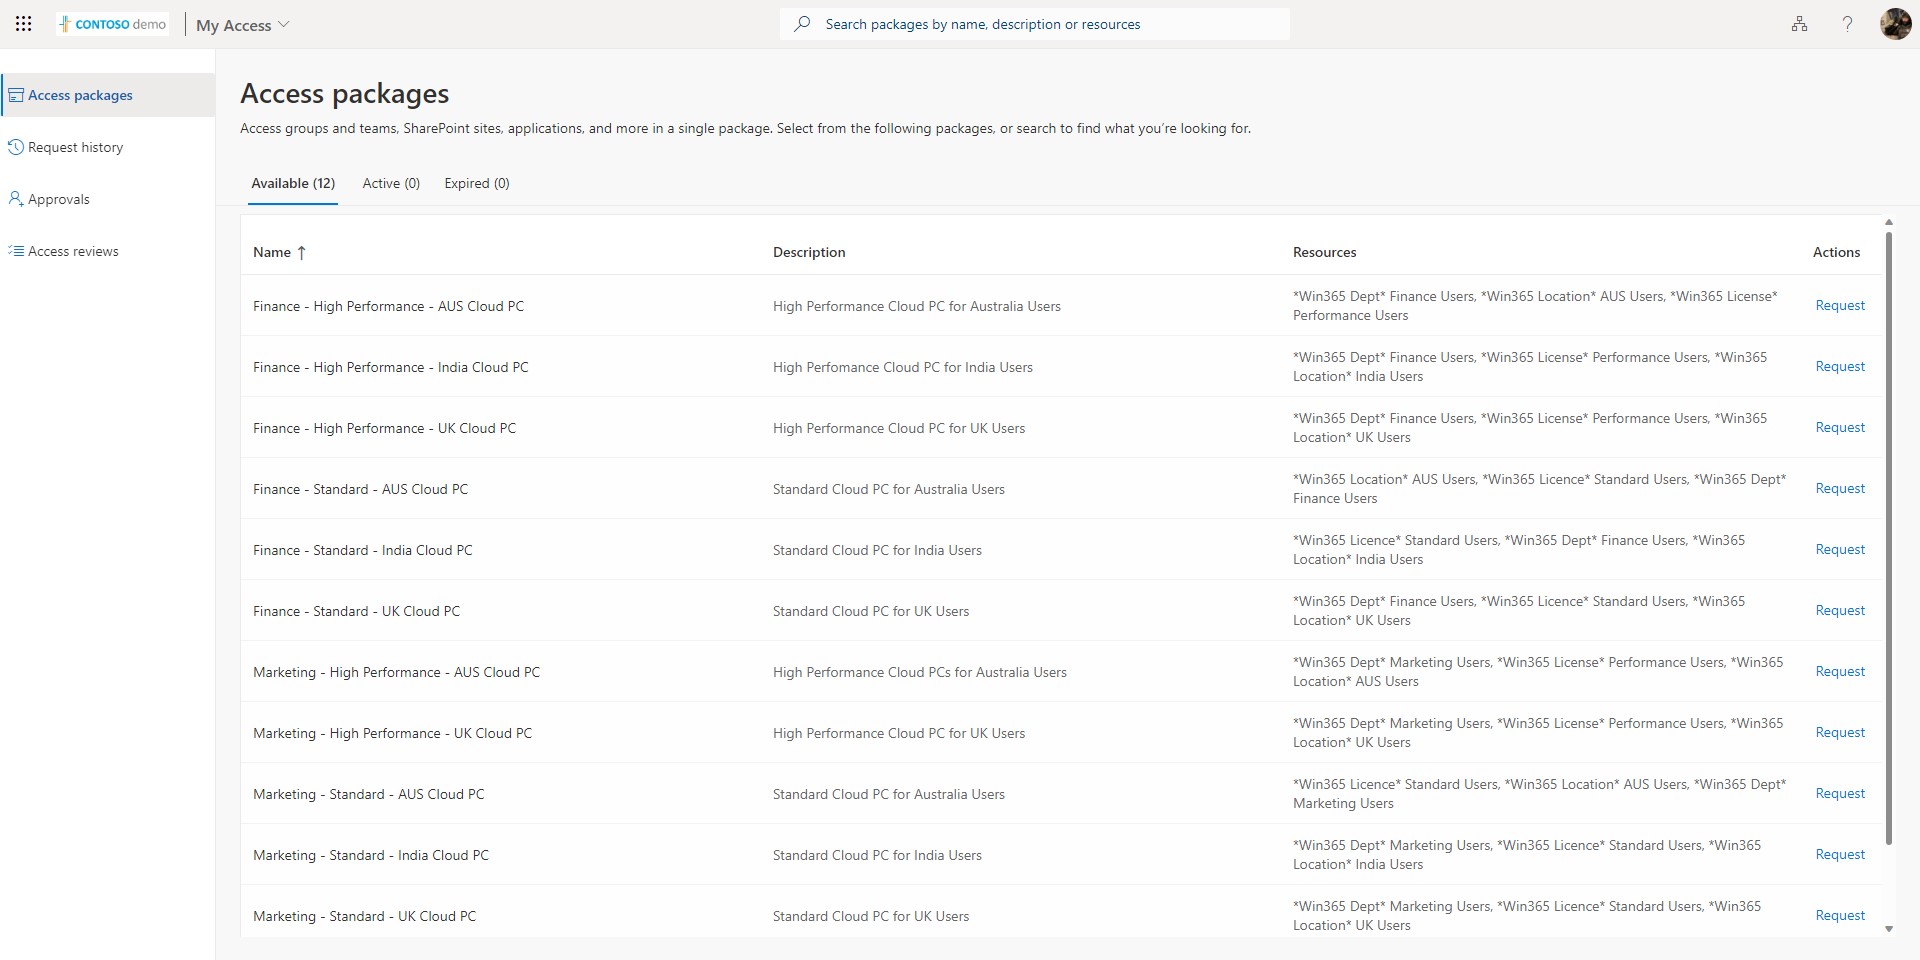The image size is (1920, 960).
Task: Open the organization switcher icon
Action: 1799,24
